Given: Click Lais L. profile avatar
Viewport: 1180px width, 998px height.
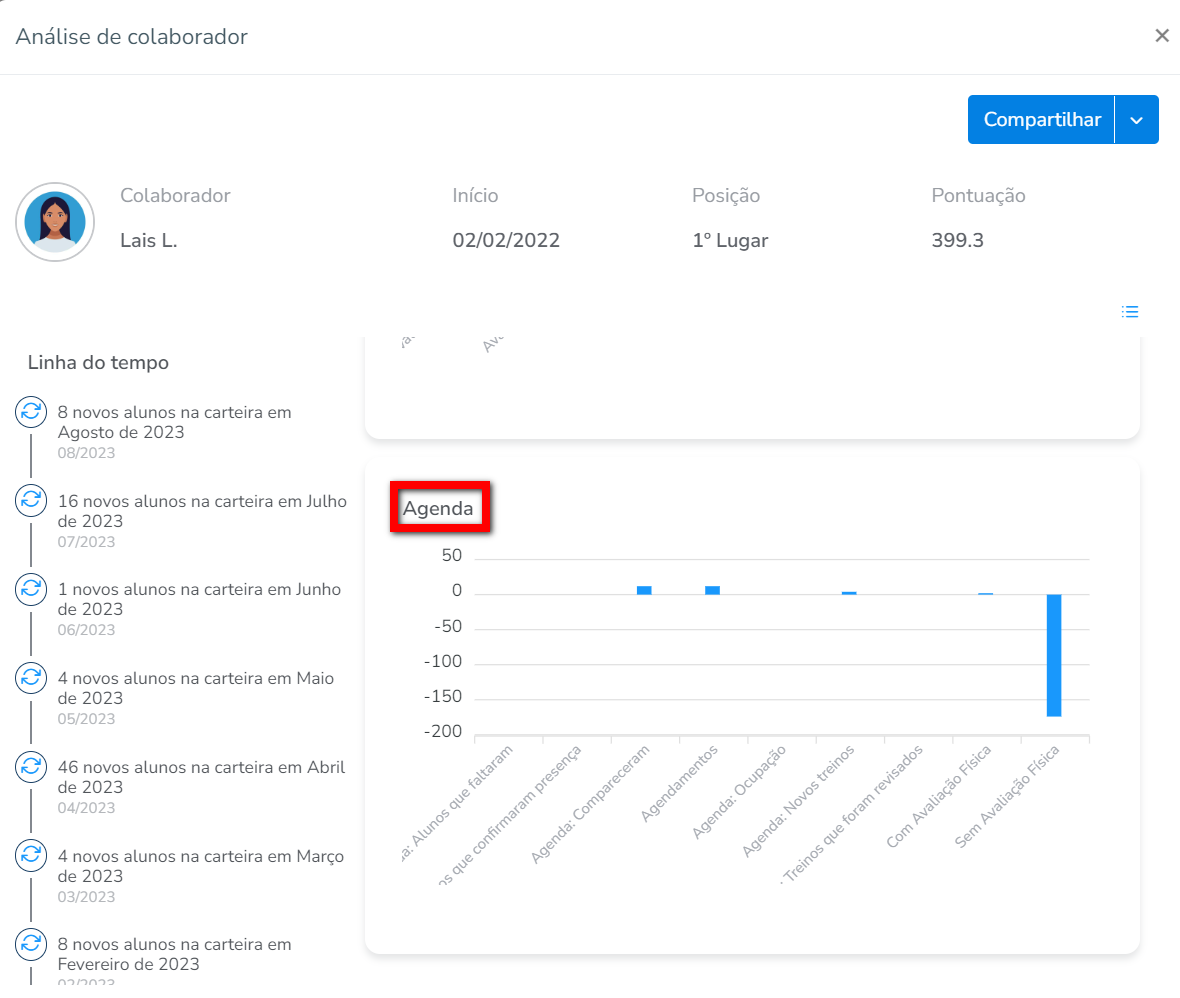Looking at the screenshot, I should [55, 222].
